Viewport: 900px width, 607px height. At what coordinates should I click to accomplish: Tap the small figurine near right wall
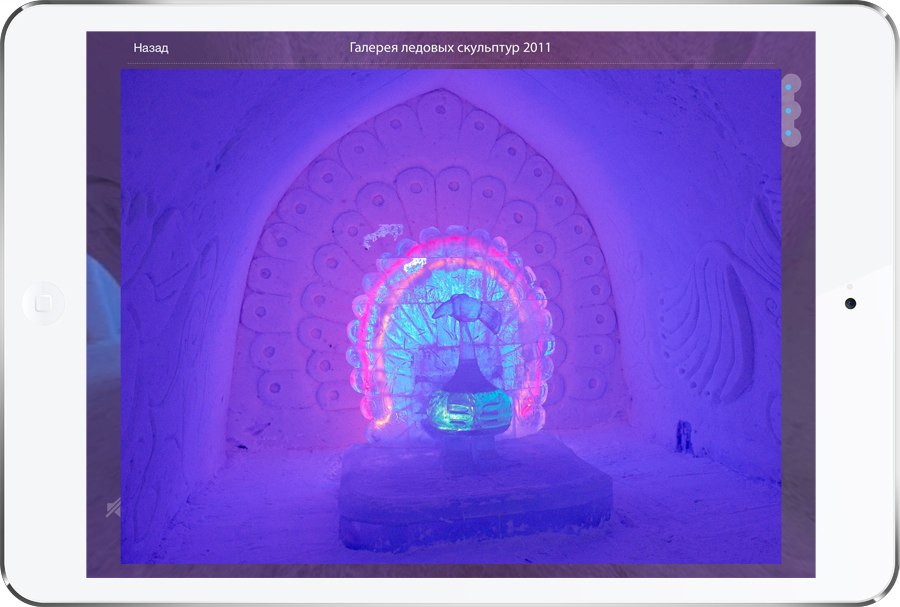[x=685, y=435]
